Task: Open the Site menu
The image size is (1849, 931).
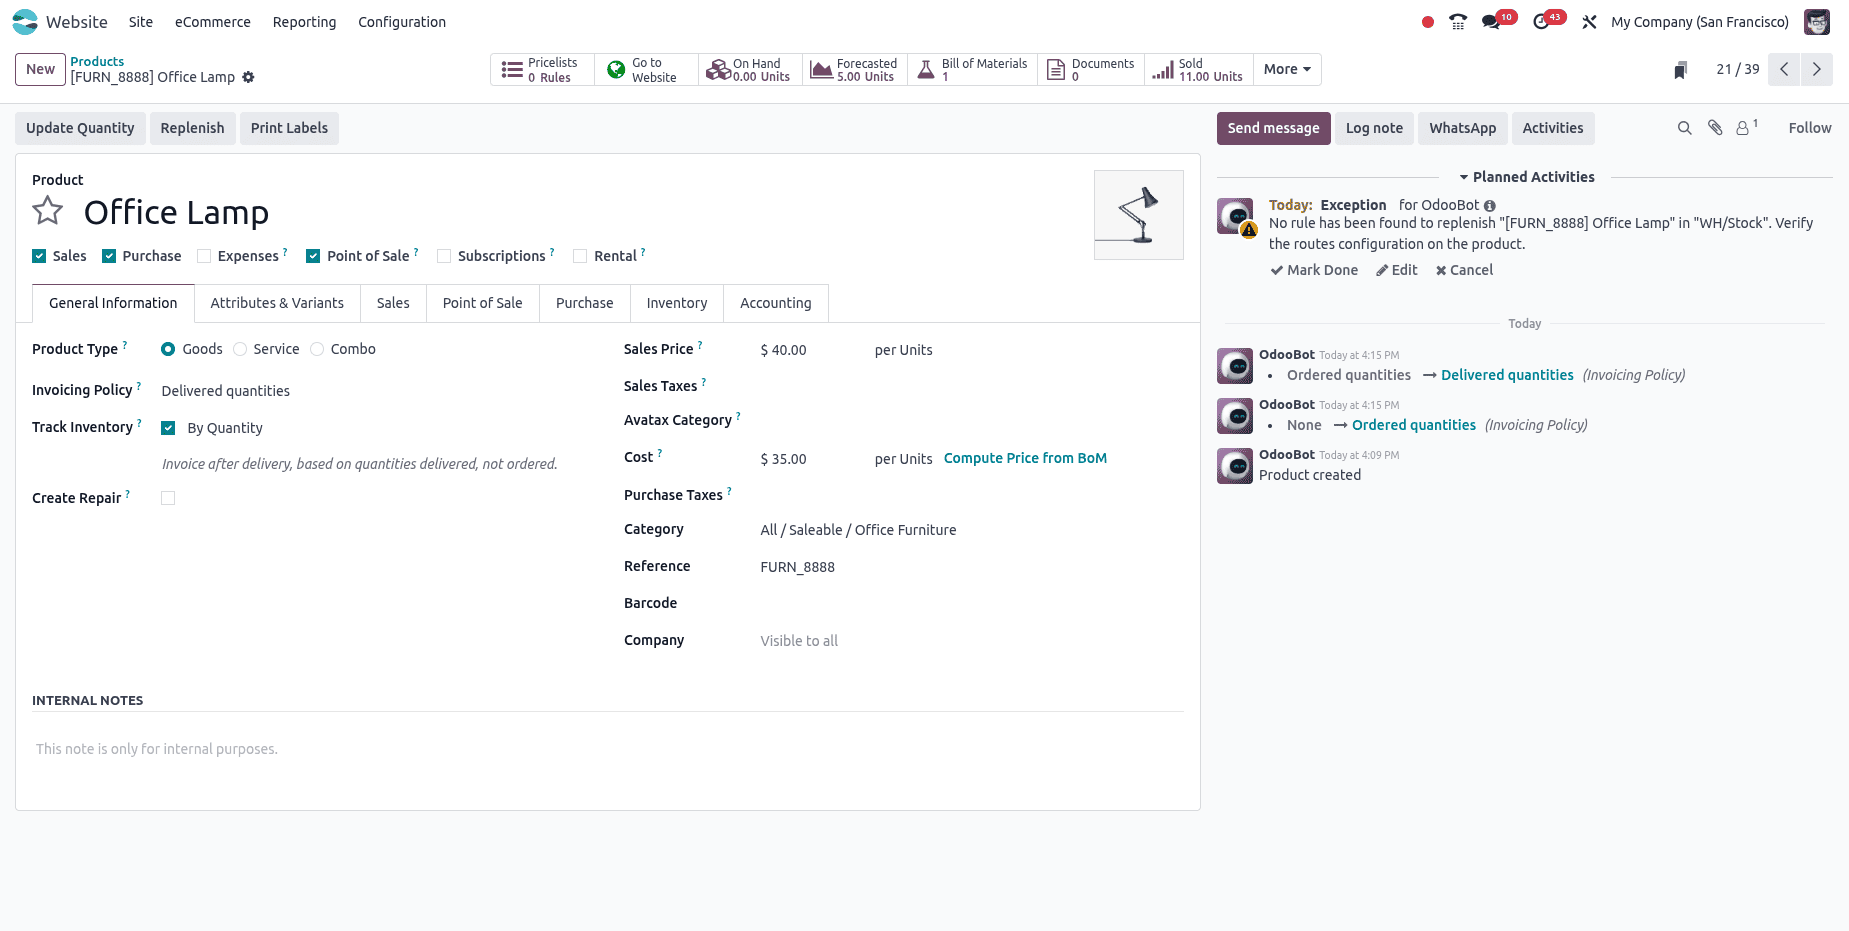Action: tap(141, 22)
